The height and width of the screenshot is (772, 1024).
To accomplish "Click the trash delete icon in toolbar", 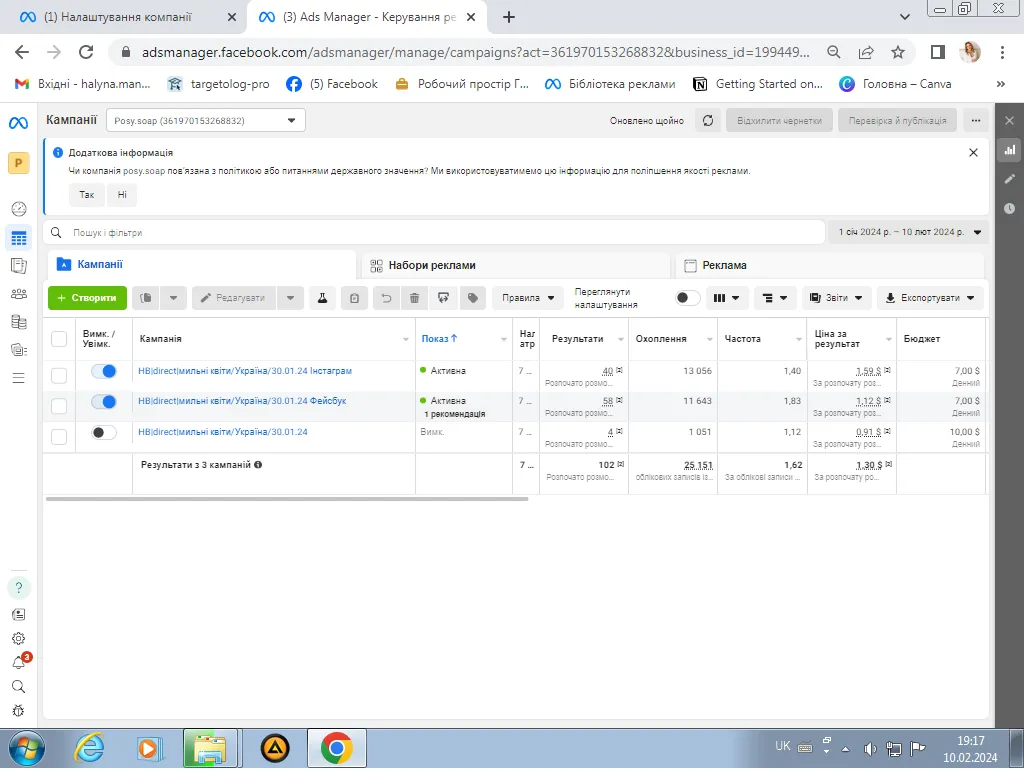I will pos(414,298).
